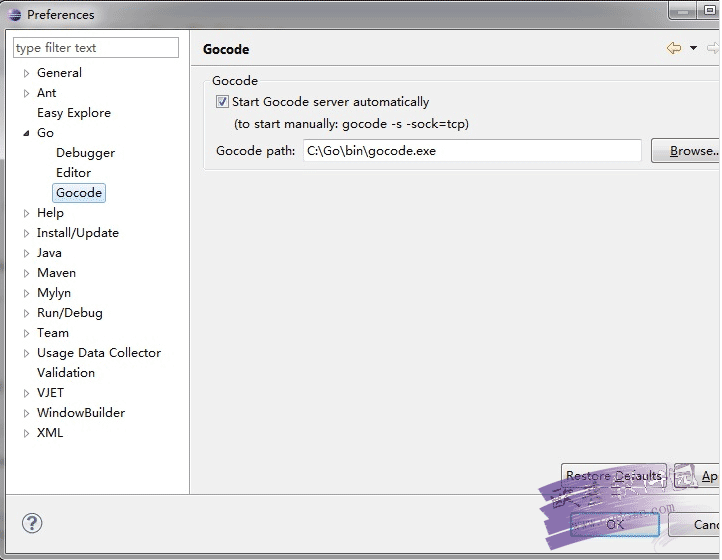The height and width of the screenshot is (560, 722).
Task: Expand the Java tree node
Action: click(x=26, y=253)
